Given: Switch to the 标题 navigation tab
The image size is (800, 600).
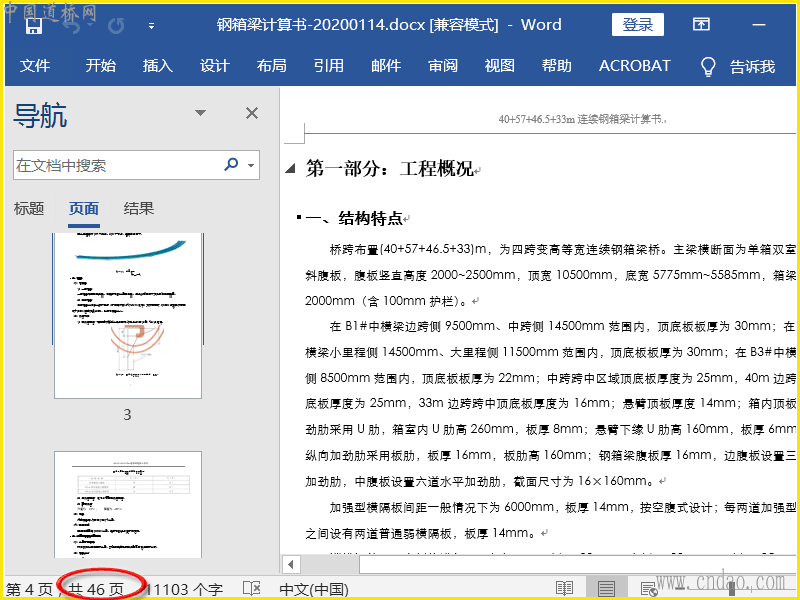Looking at the screenshot, I should tap(29, 208).
